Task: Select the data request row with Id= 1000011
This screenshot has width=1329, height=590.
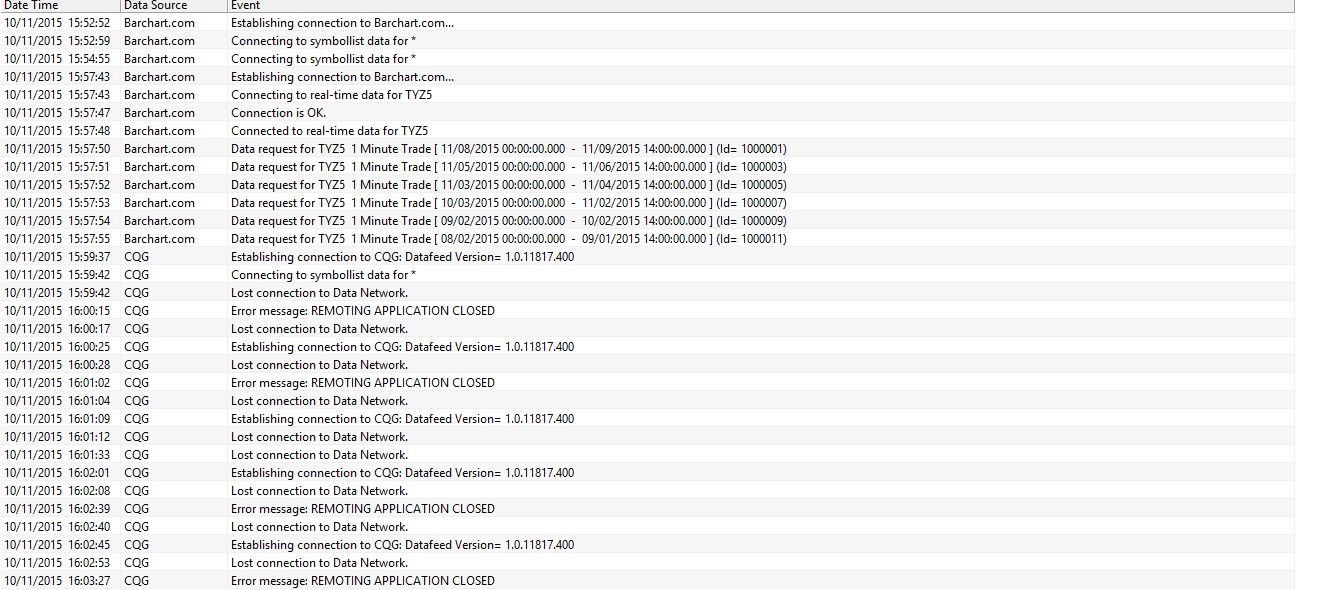Action: [508, 239]
